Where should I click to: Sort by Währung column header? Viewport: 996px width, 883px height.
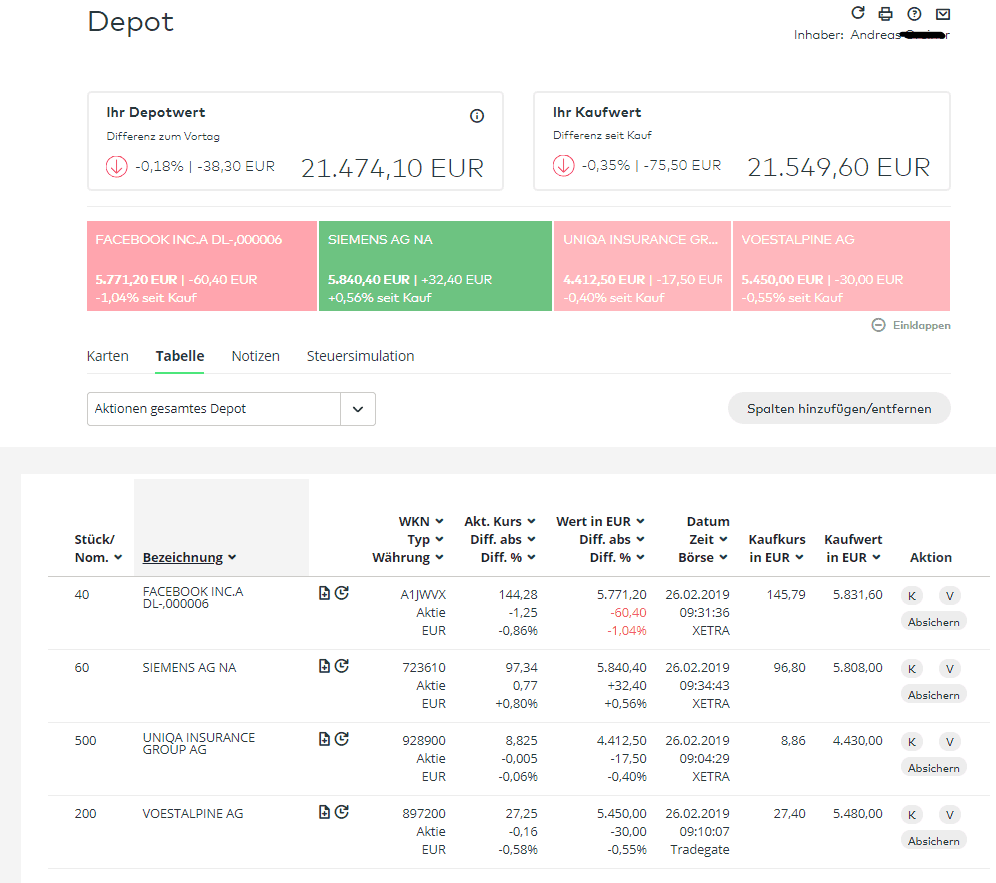pyautogui.click(x=408, y=557)
